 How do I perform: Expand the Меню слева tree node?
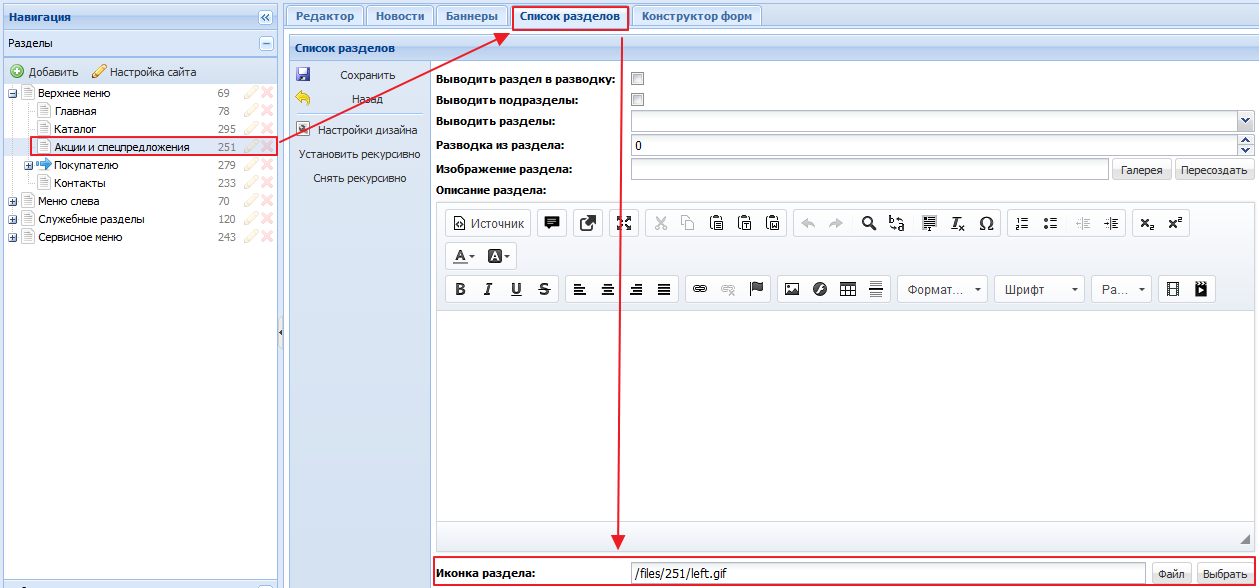pyautogui.click(x=13, y=201)
